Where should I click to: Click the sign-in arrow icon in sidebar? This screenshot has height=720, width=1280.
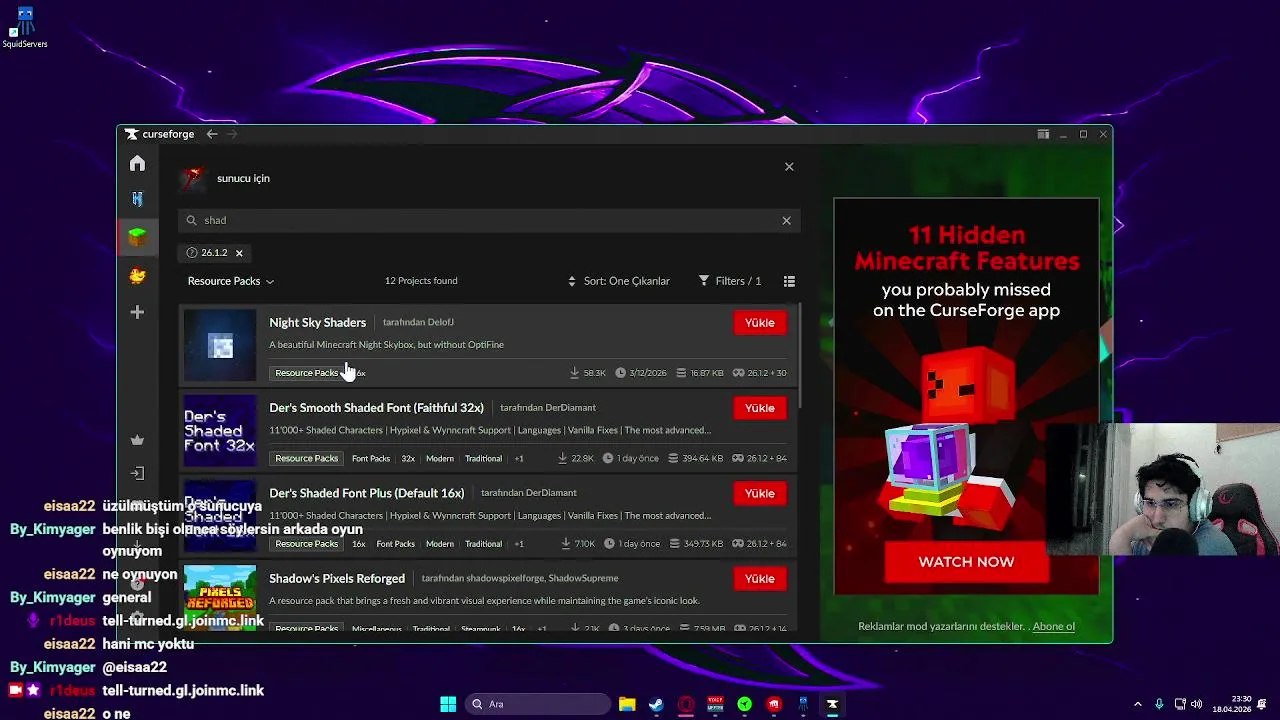tap(137, 473)
